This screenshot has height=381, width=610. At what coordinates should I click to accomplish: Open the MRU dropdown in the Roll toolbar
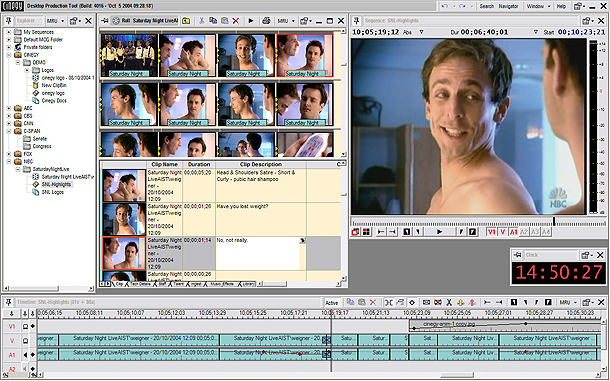pos(286,21)
